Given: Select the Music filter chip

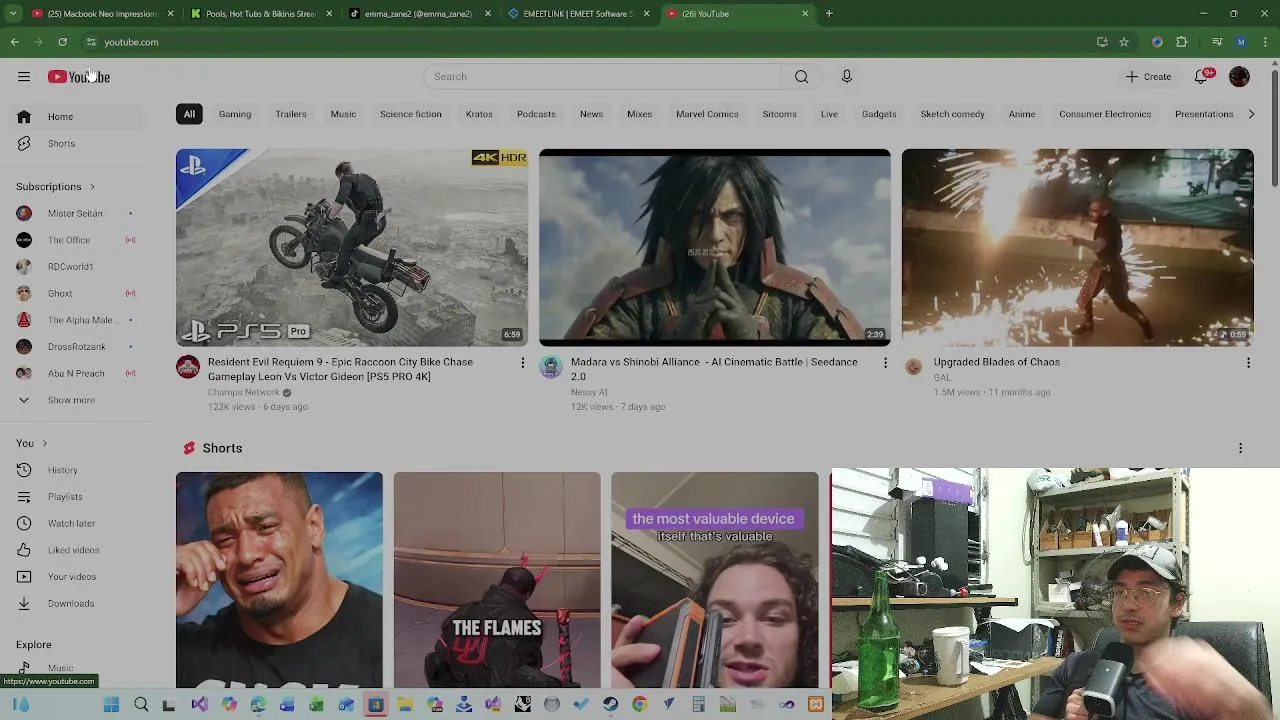Looking at the screenshot, I should click(343, 114).
